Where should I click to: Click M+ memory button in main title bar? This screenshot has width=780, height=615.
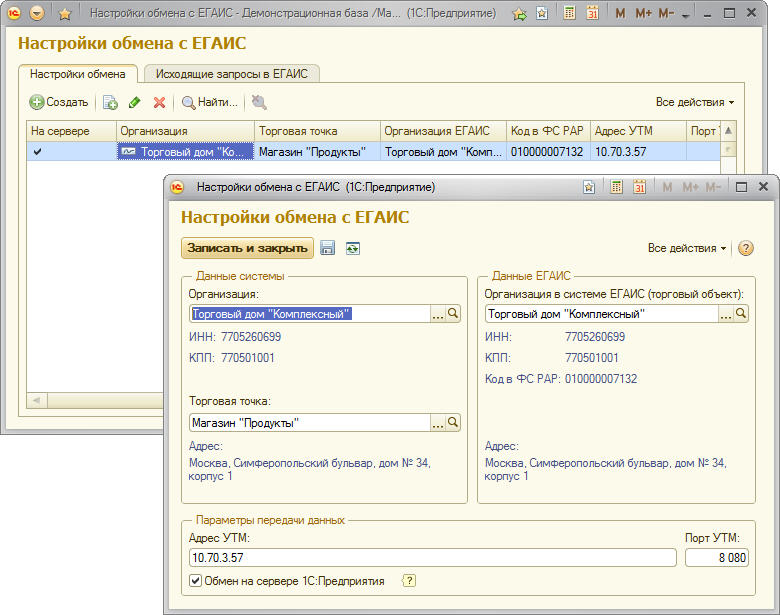643,13
